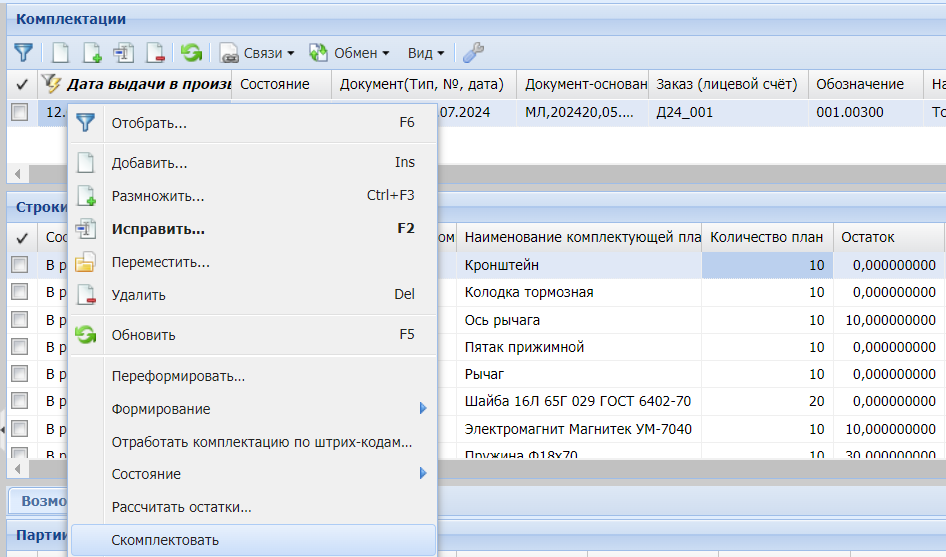Open settings with the wrench icon
946x557 pixels.
click(473, 52)
